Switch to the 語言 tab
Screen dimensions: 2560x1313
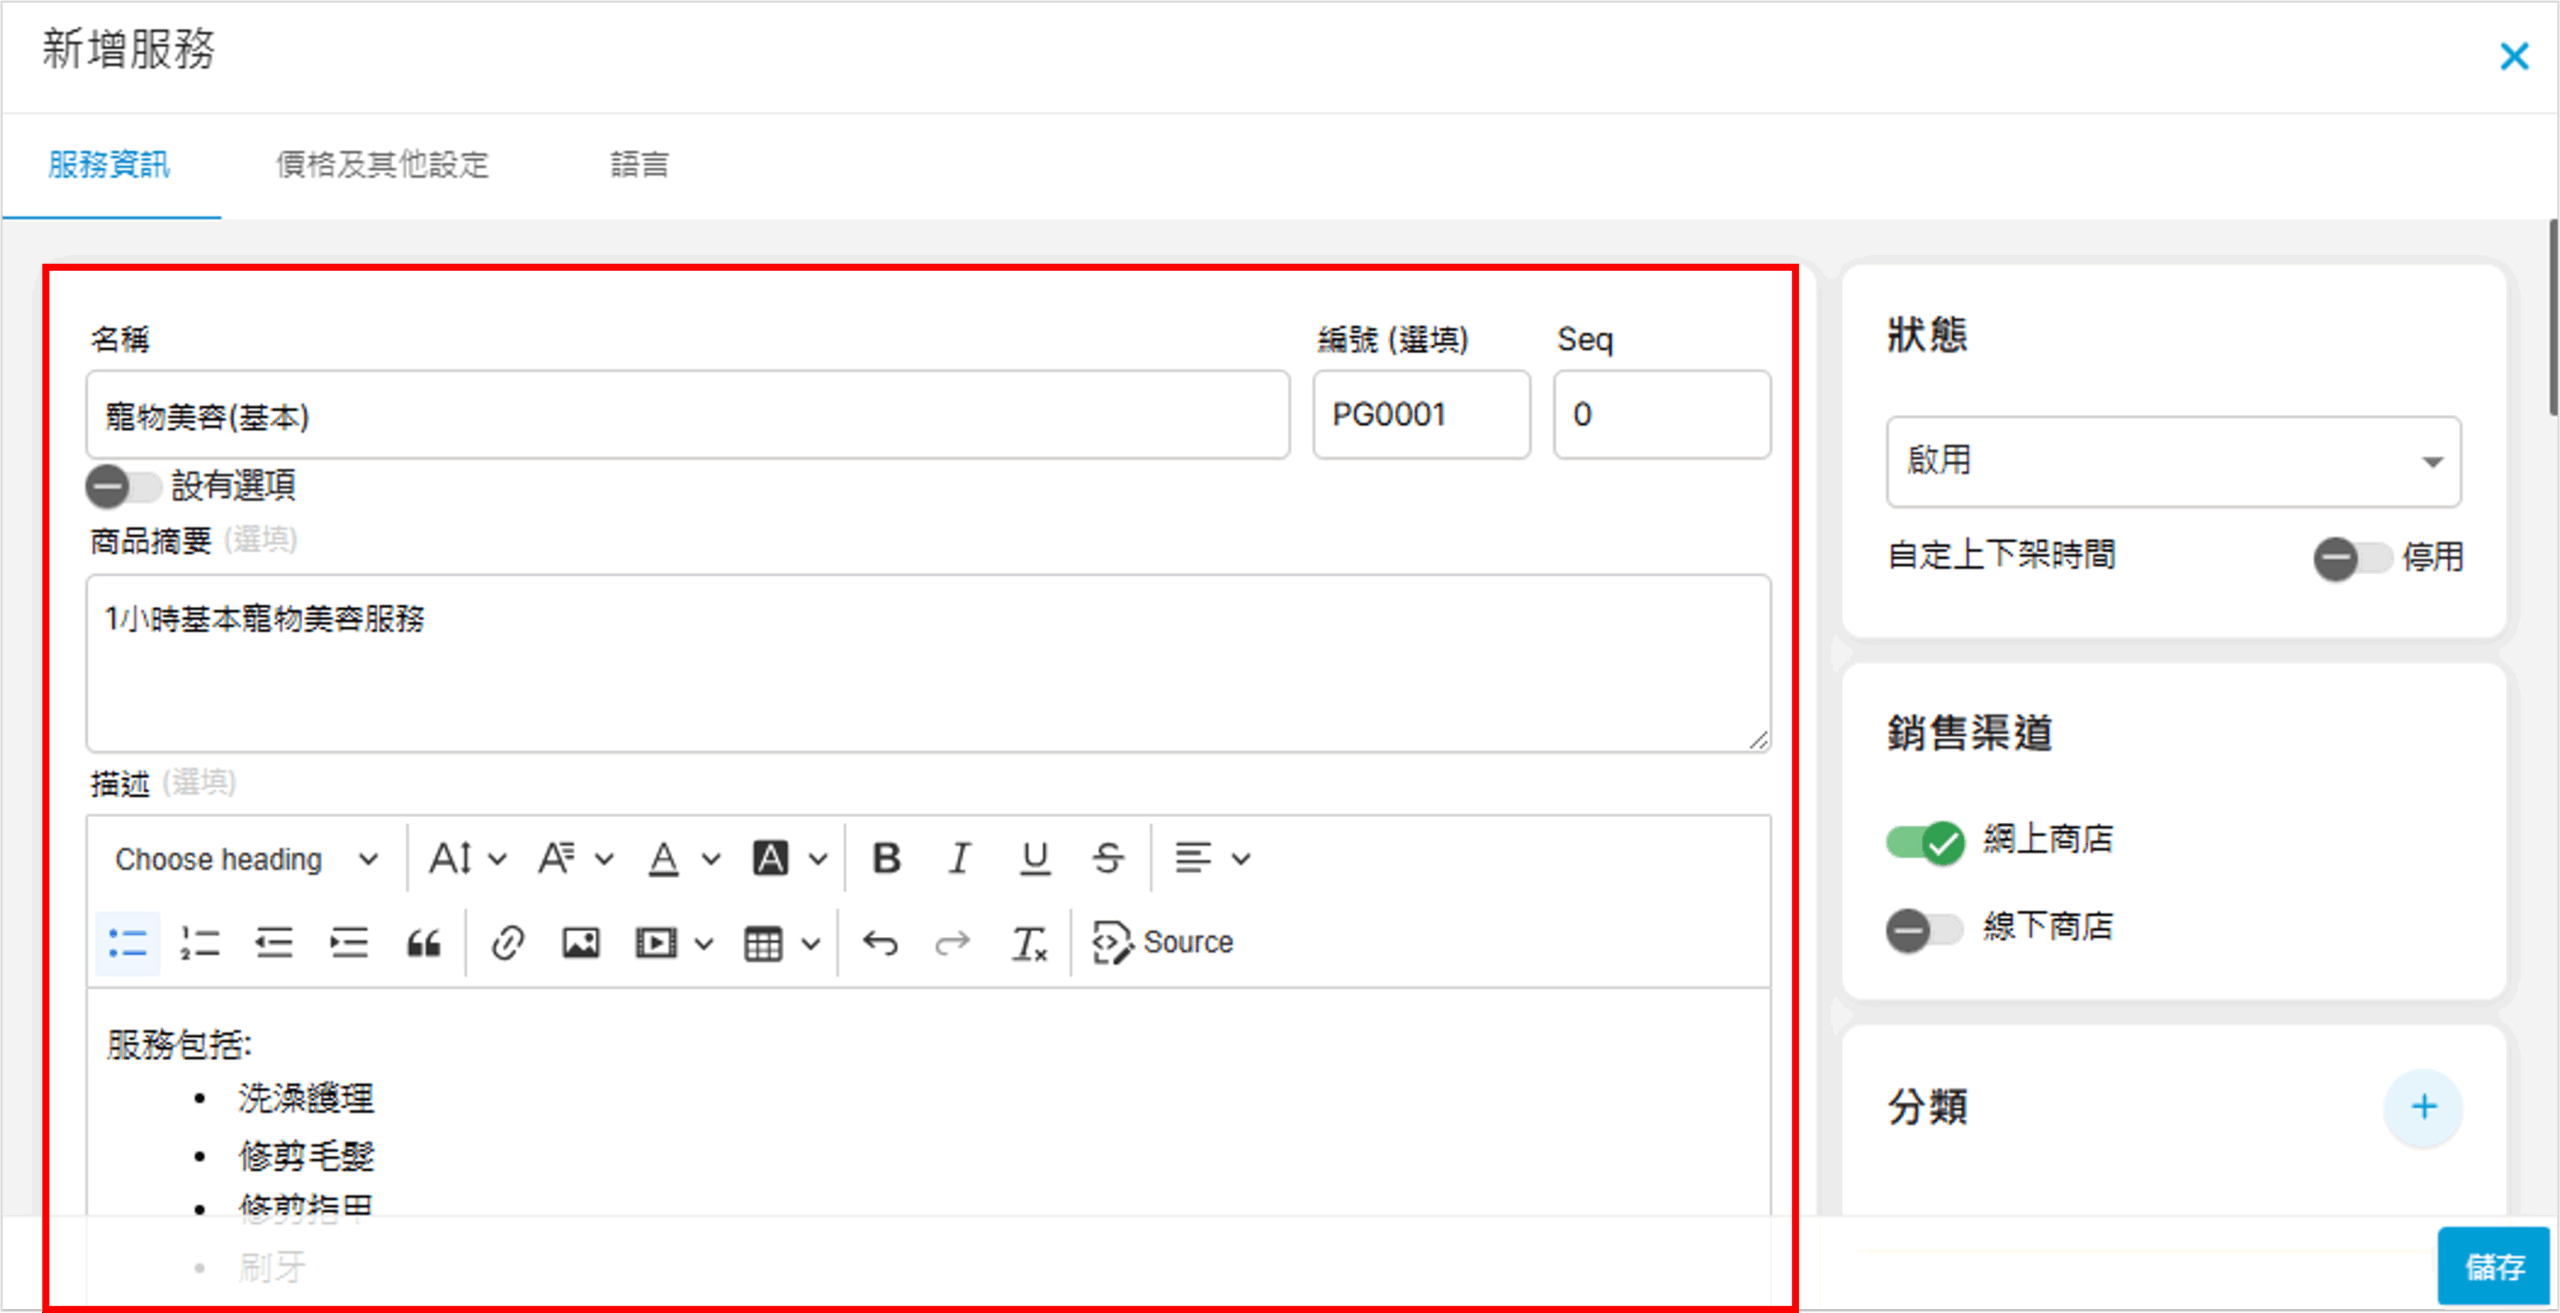point(639,164)
